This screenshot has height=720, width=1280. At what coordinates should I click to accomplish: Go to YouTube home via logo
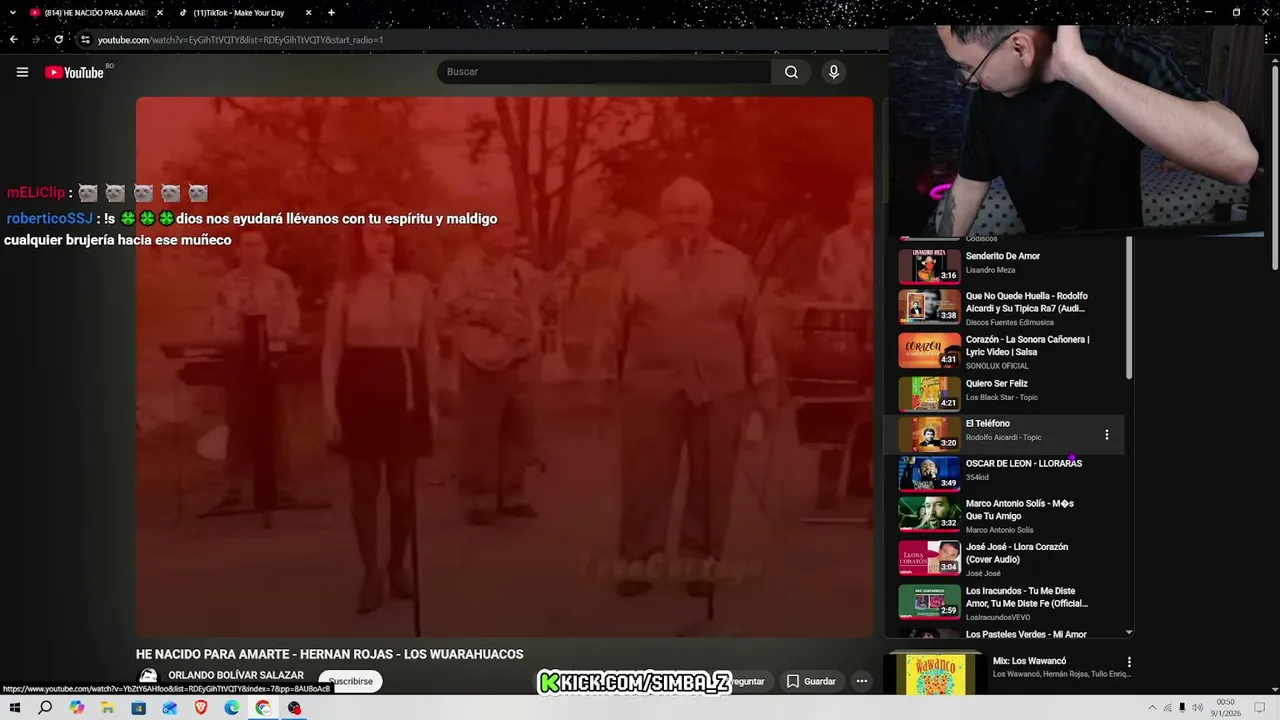(75, 72)
